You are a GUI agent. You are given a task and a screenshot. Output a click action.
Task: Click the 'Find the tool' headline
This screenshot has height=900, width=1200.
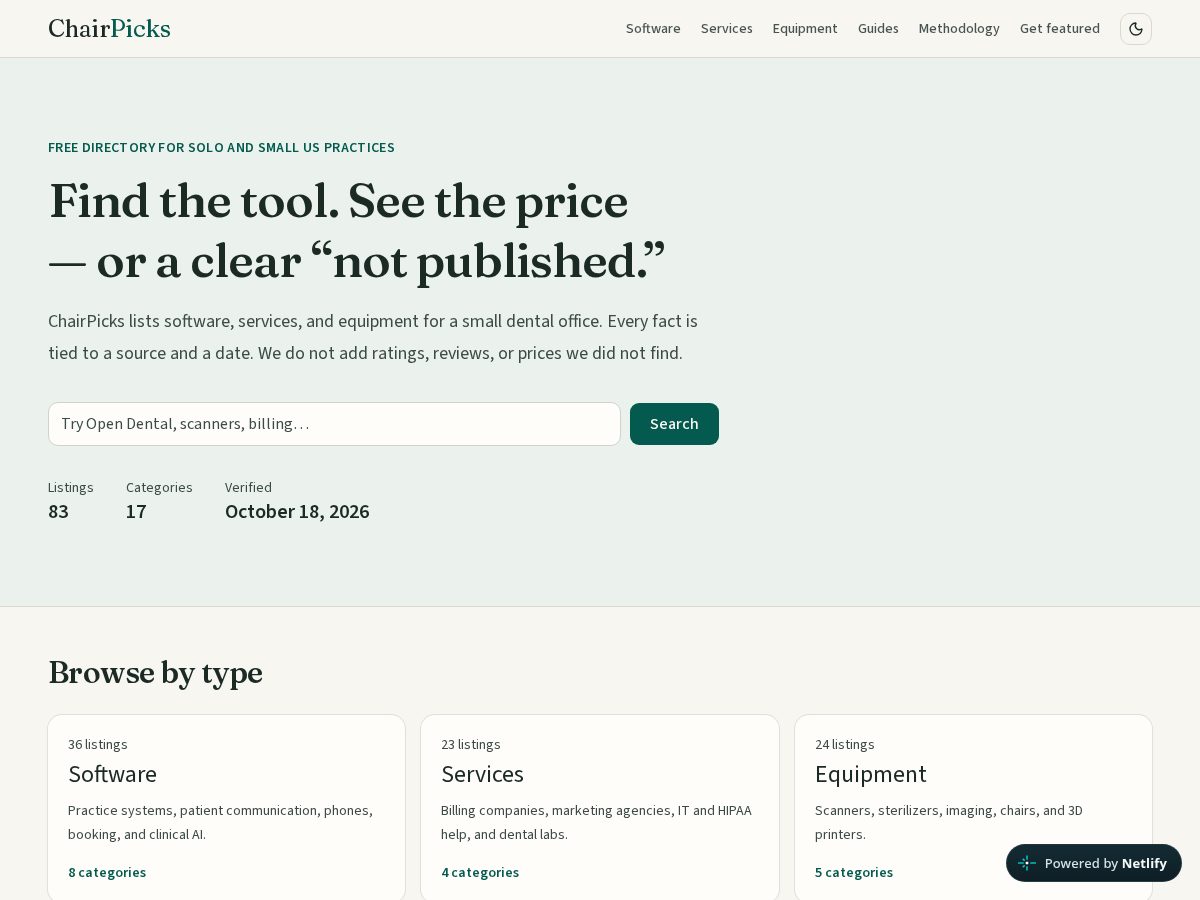click(x=357, y=231)
